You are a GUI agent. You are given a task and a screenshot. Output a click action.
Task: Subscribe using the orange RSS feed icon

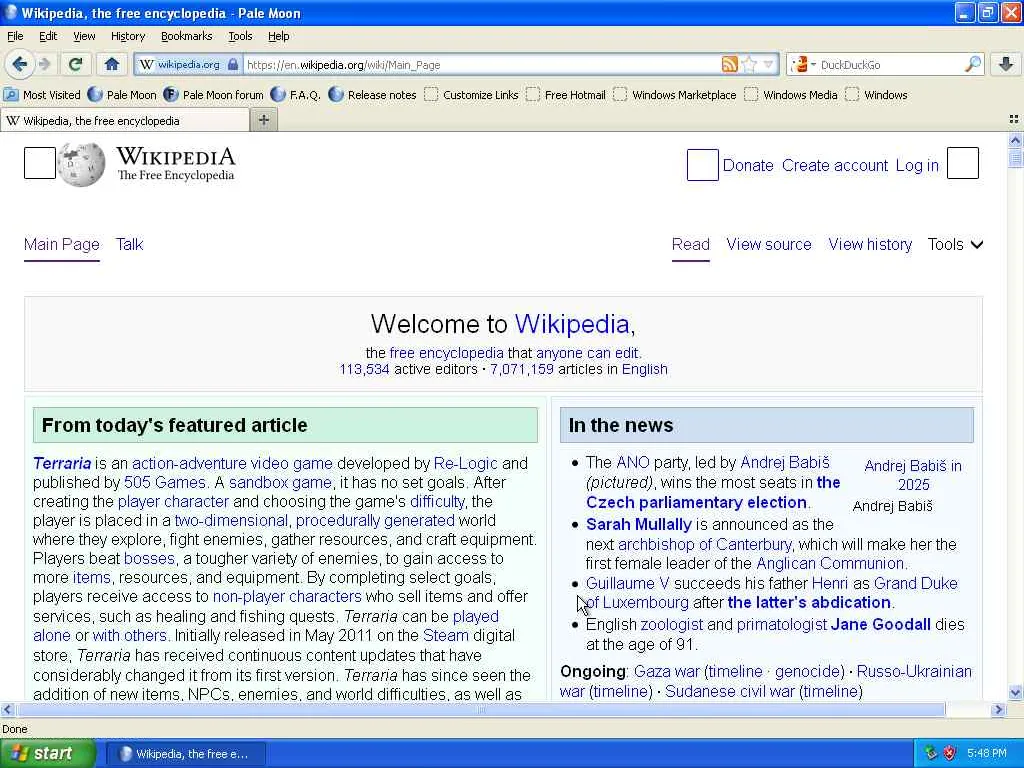729,64
